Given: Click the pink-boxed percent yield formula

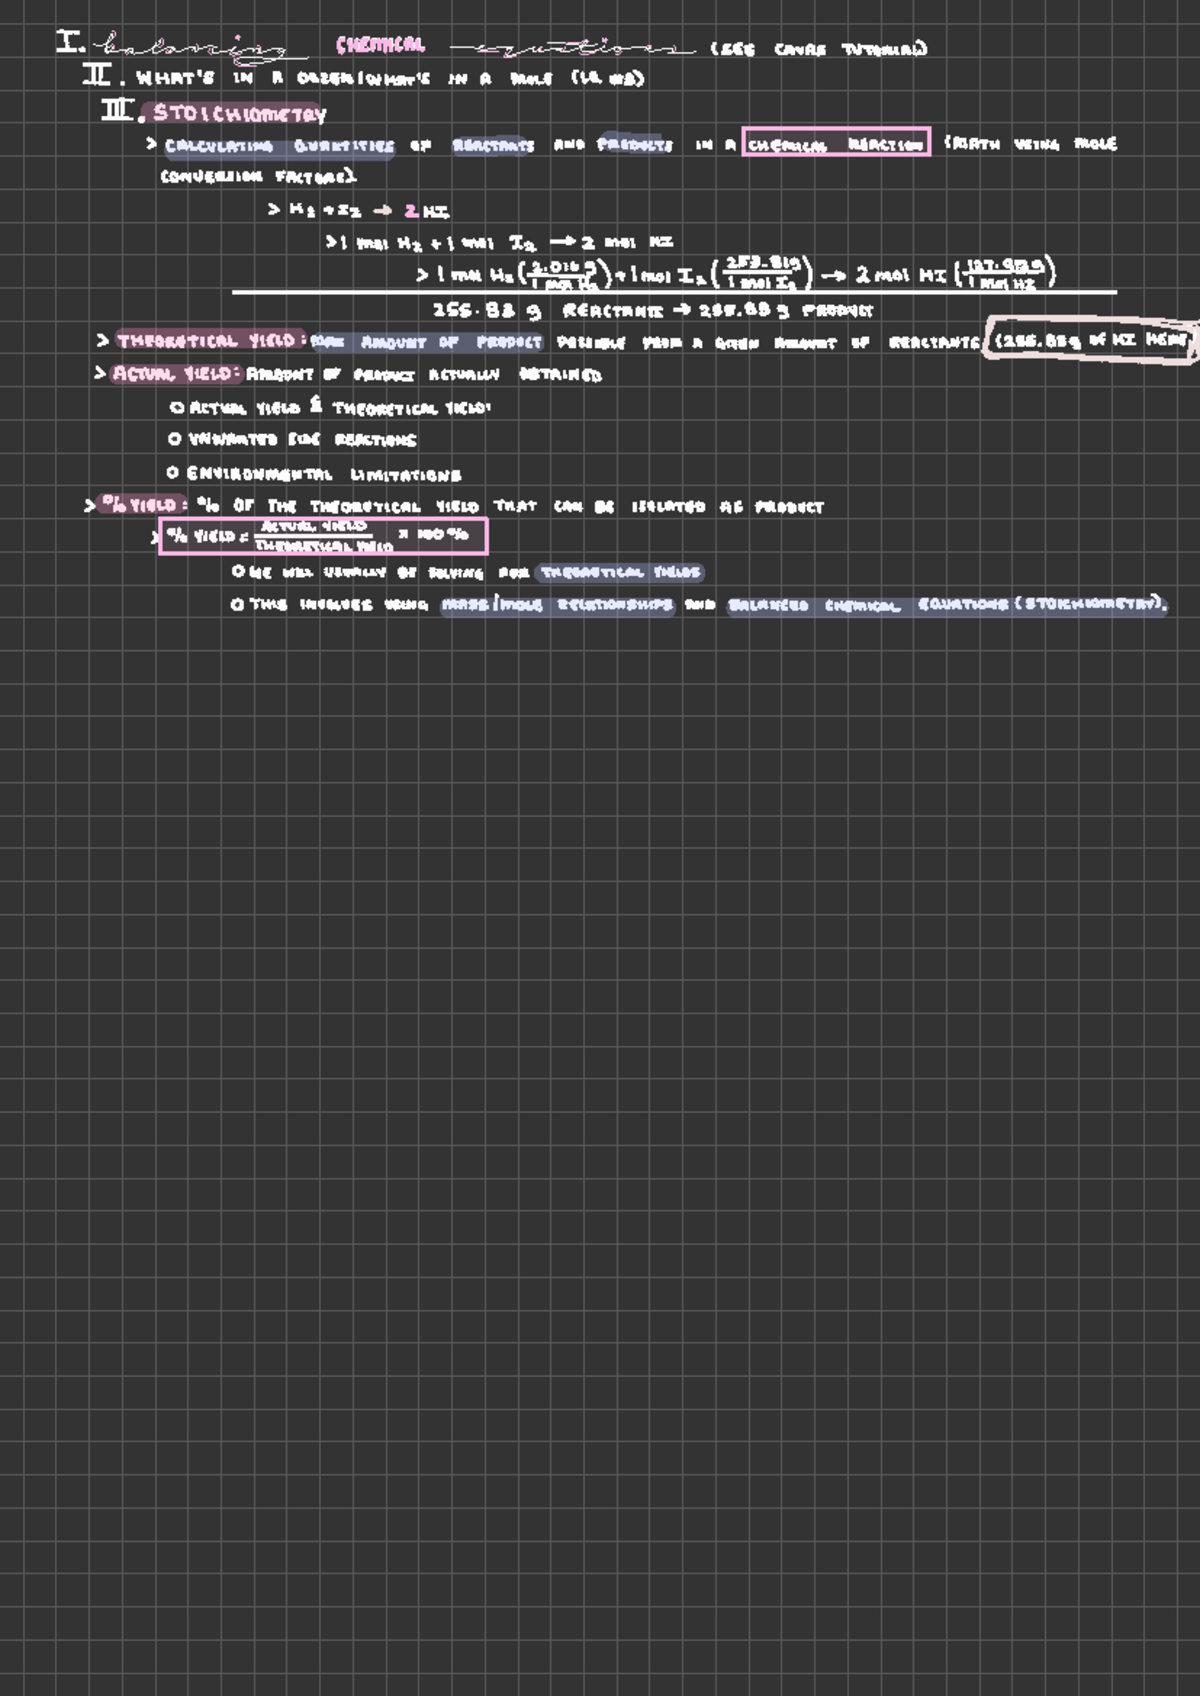Looking at the screenshot, I should (323, 536).
